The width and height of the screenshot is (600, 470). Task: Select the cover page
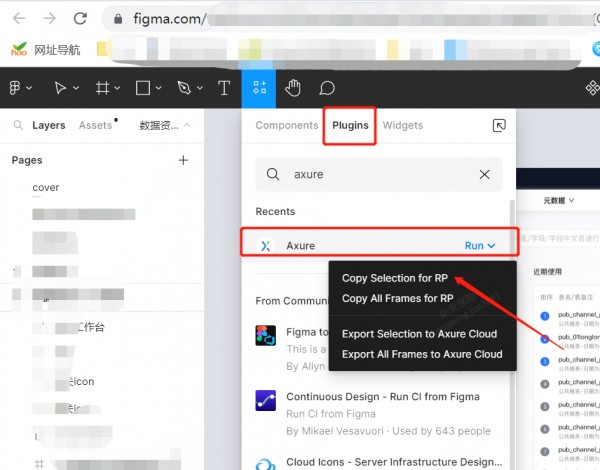coord(46,188)
